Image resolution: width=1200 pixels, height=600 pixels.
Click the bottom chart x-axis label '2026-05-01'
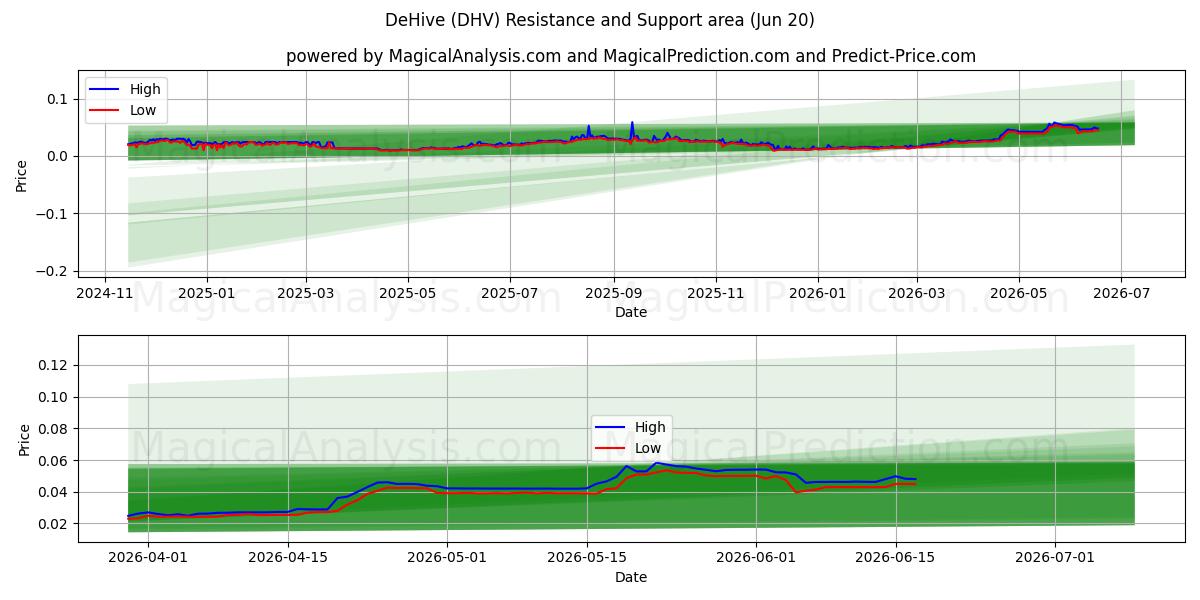pos(446,560)
